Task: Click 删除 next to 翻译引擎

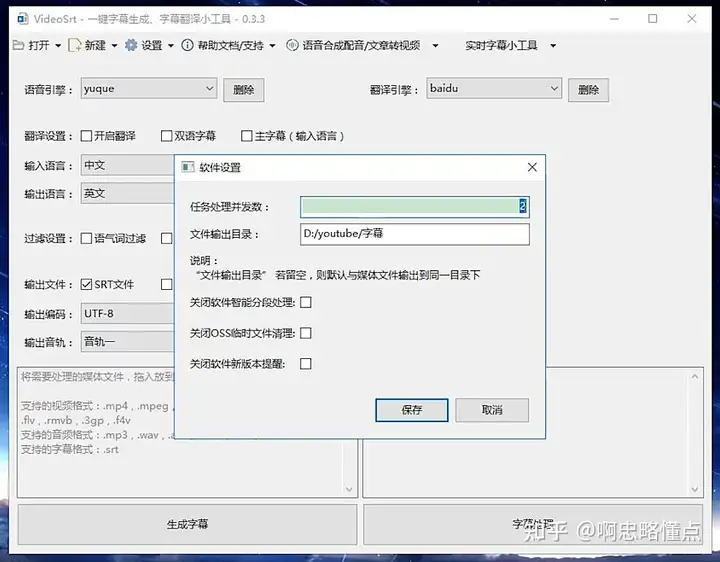Action: 589,90
